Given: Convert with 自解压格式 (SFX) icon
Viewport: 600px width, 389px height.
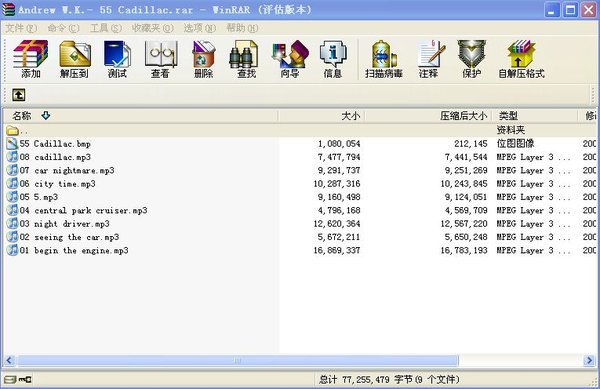Looking at the screenshot, I should click(x=521, y=59).
